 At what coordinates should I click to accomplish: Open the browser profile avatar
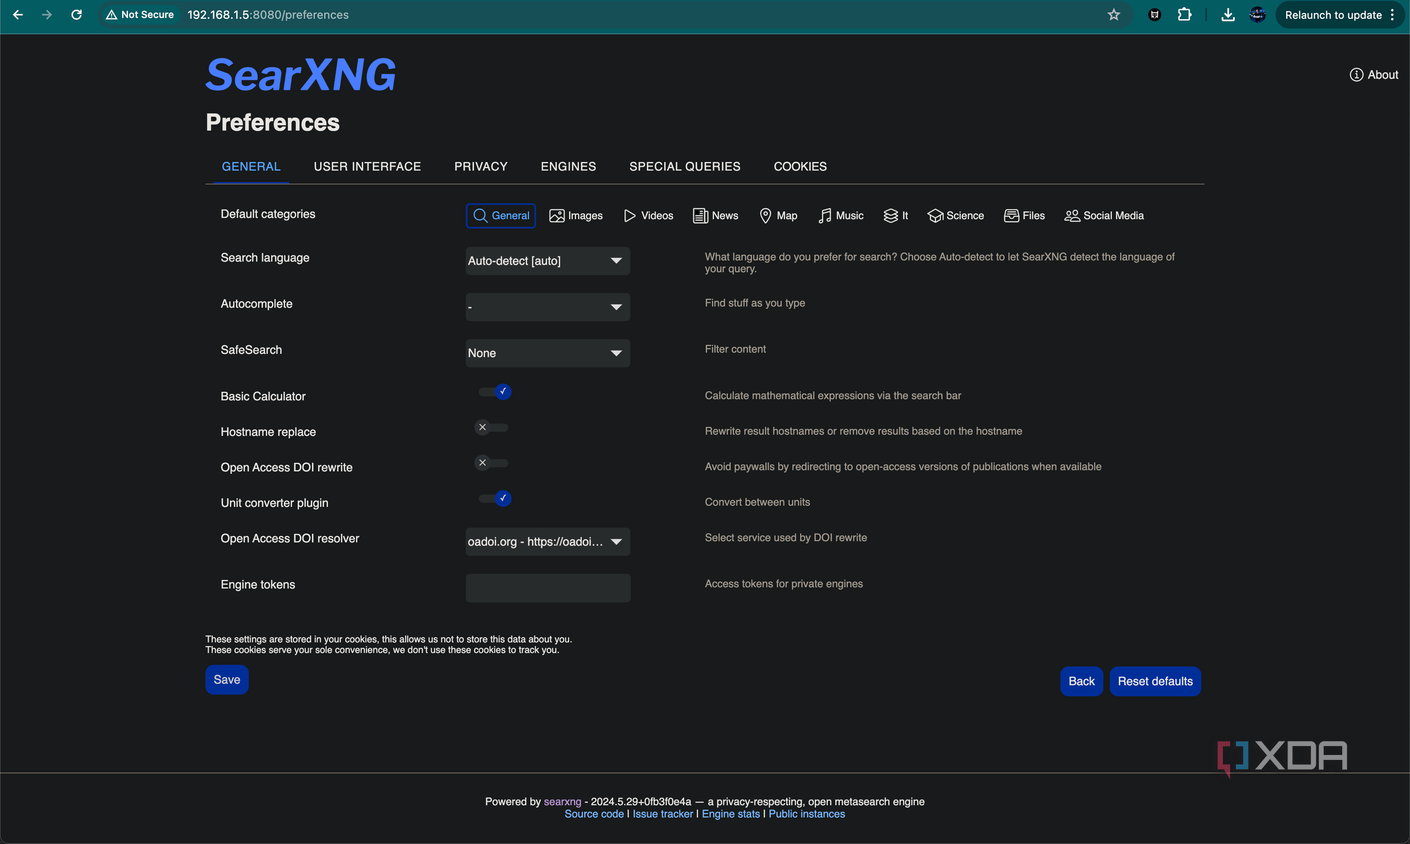click(1258, 15)
